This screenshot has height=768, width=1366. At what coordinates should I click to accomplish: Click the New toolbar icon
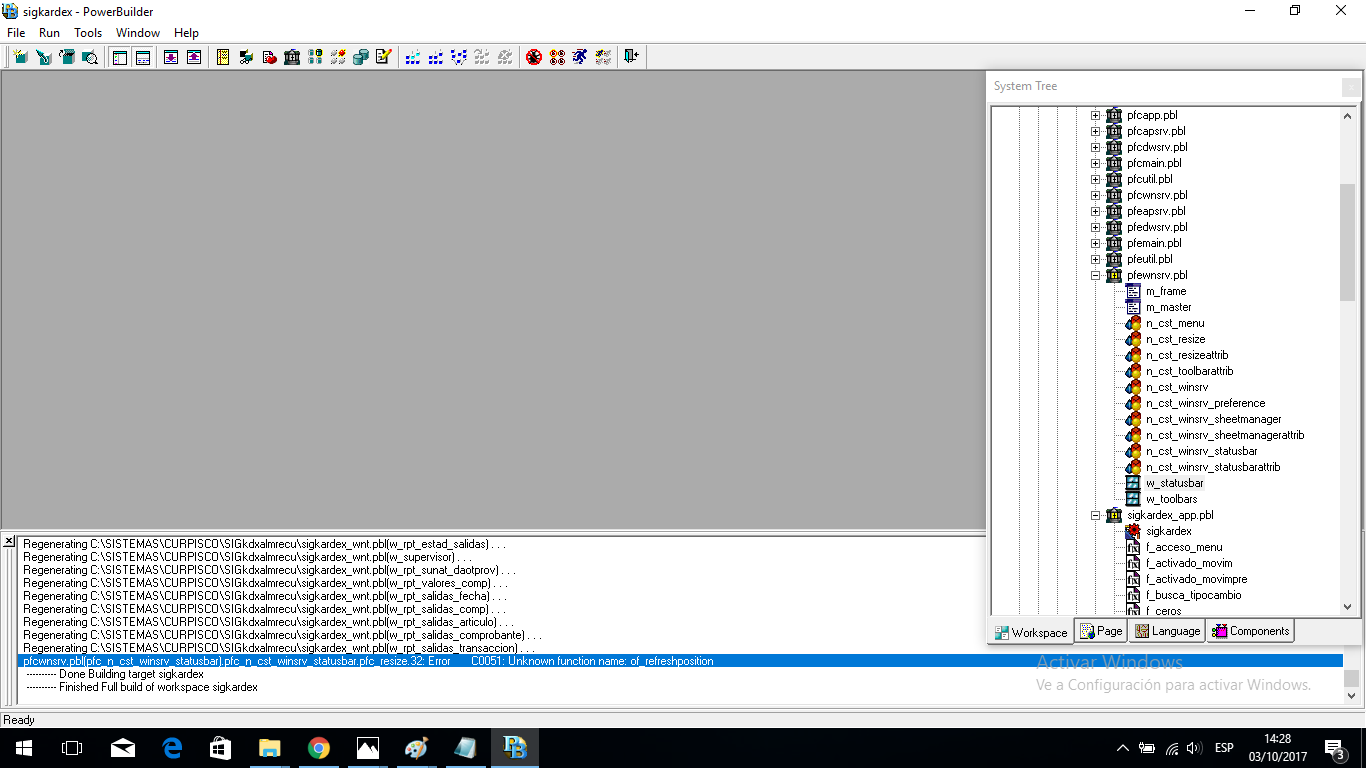[20, 57]
